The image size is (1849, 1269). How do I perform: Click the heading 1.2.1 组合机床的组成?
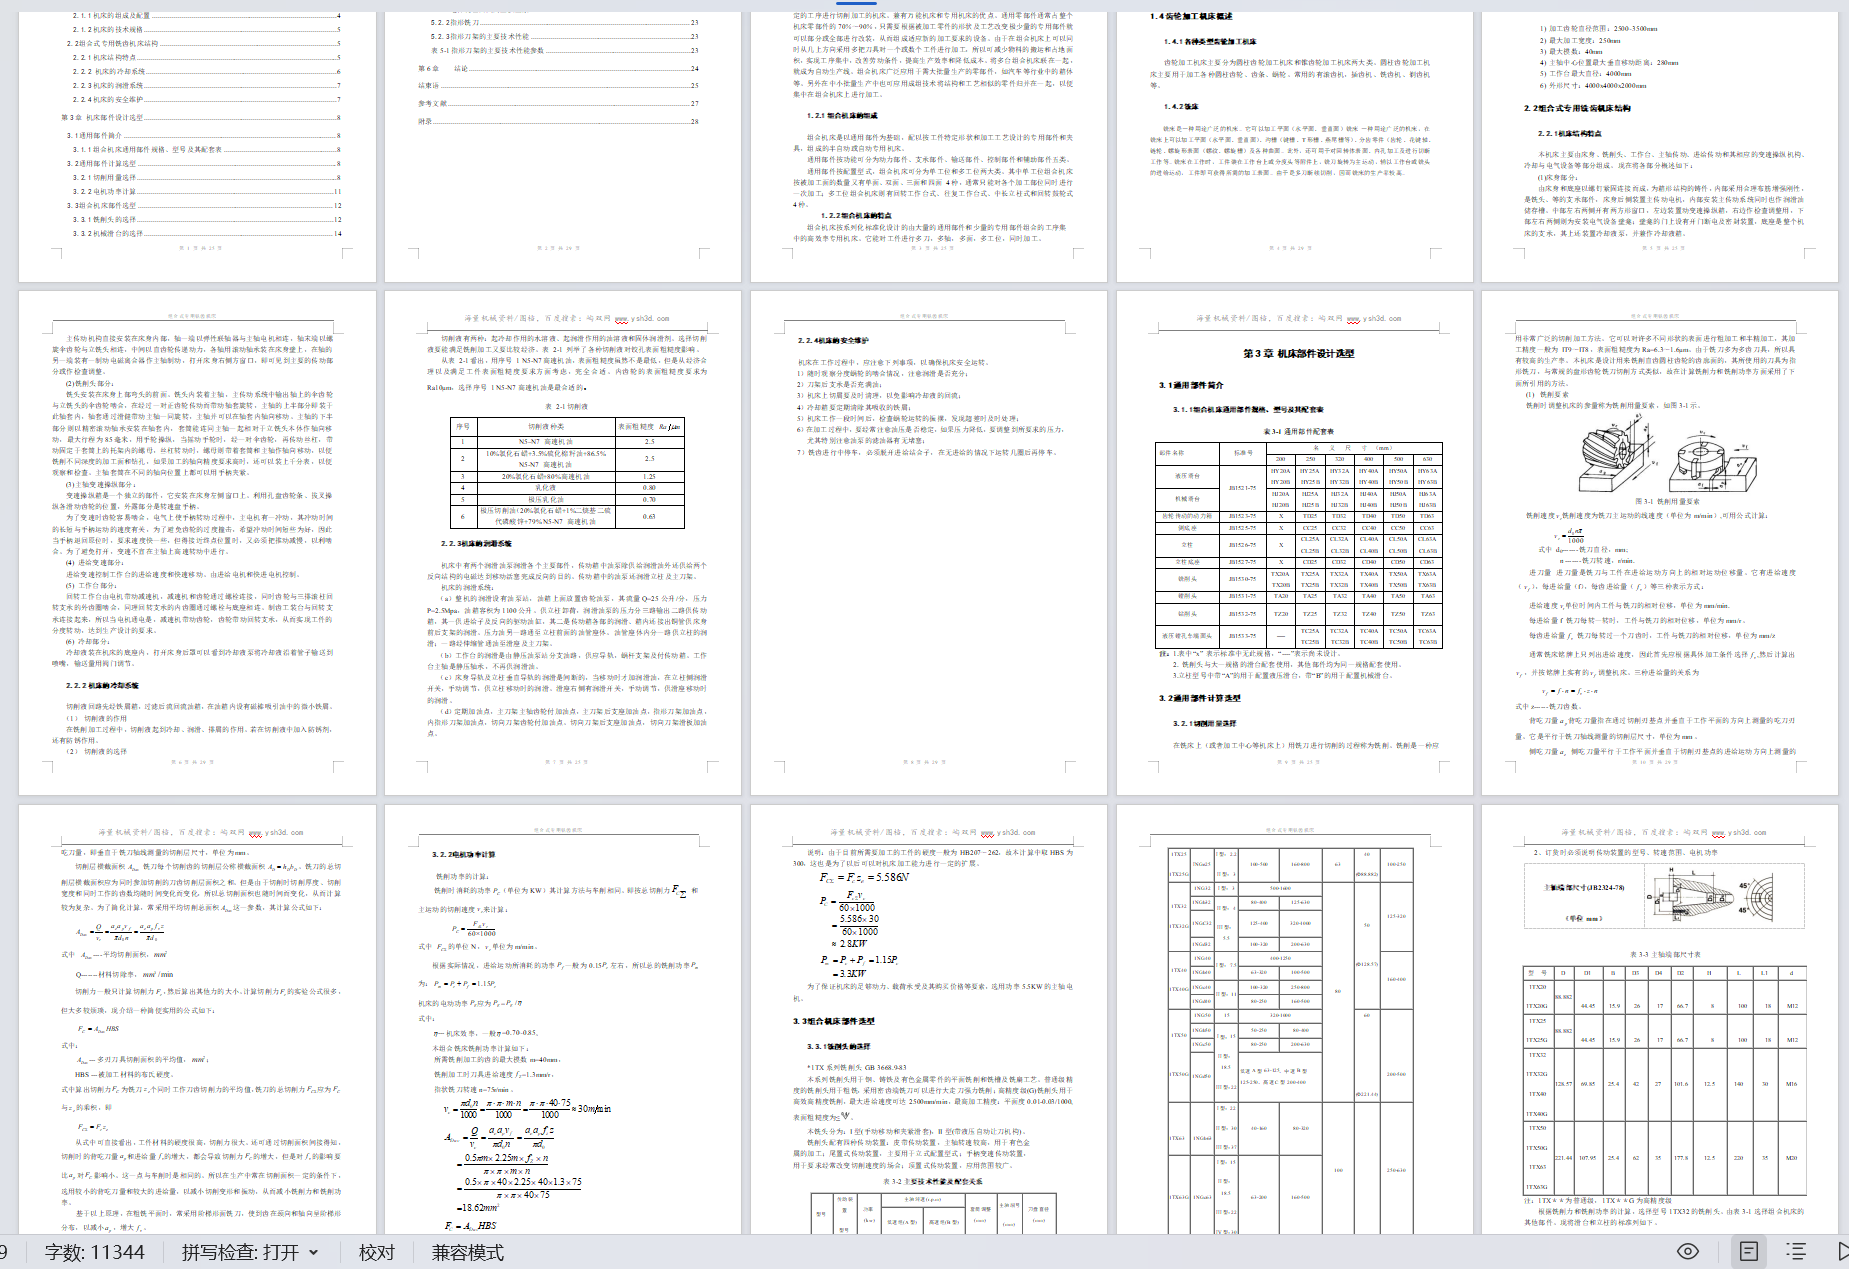pyautogui.click(x=843, y=116)
